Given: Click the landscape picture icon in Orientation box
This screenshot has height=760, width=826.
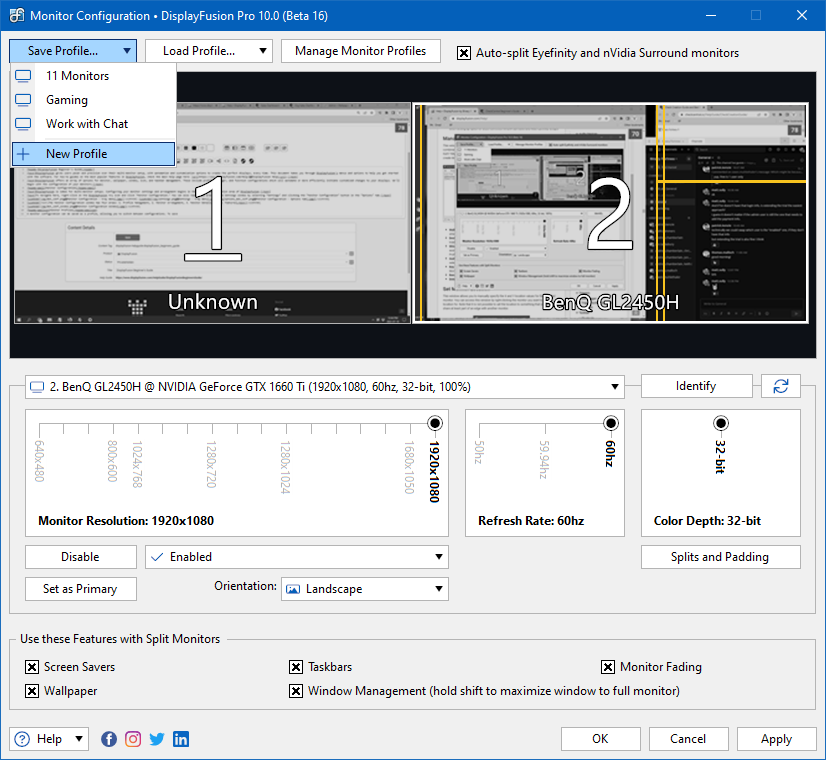Looking at the screenshot, I should (x=292, y=589).
